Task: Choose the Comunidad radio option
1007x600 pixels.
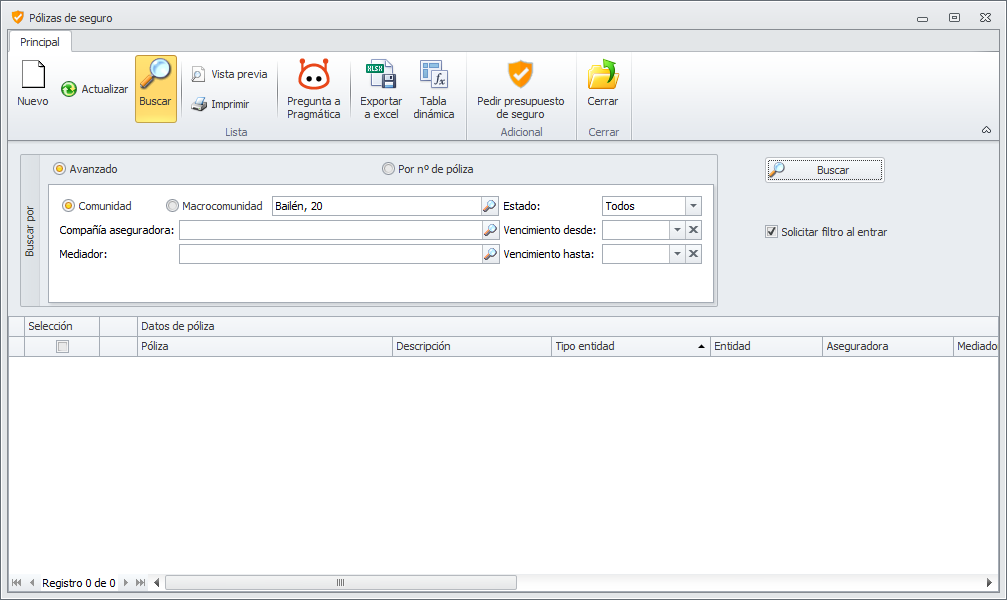Action: pos(97,206)
